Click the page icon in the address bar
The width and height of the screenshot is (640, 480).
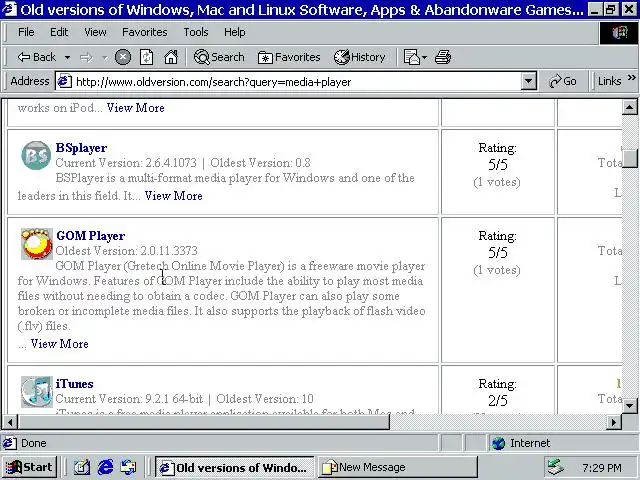click(x=65, y=82)
